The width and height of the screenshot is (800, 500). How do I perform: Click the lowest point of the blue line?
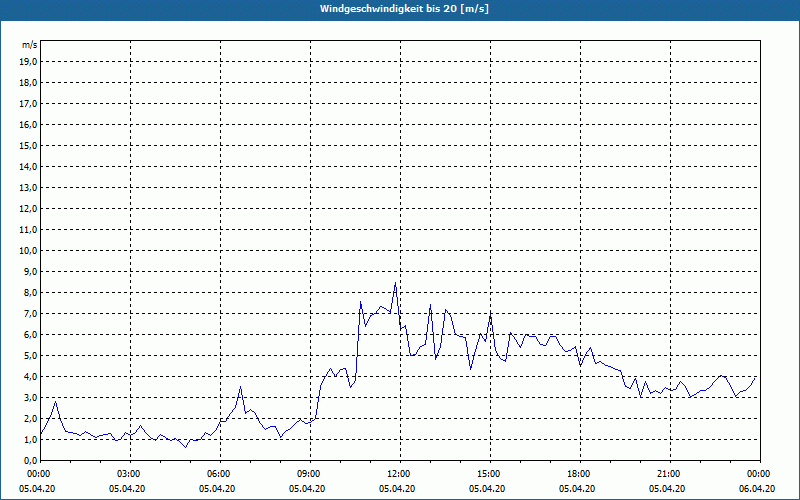pyautogui.click(x=185, y=446)
